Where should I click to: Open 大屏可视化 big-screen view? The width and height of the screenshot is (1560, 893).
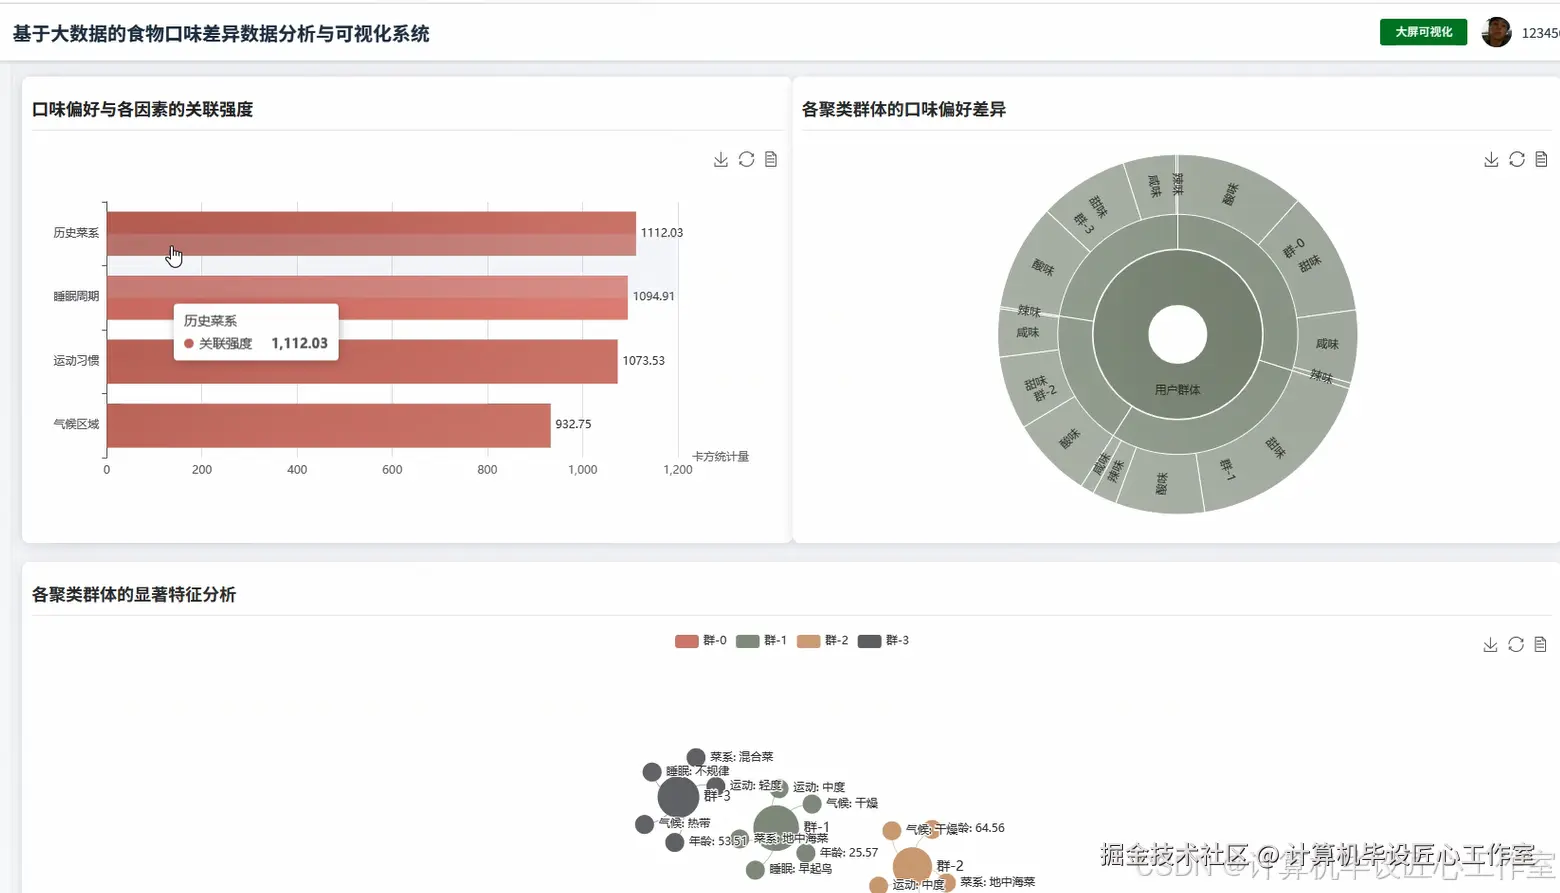point(1422,31)
